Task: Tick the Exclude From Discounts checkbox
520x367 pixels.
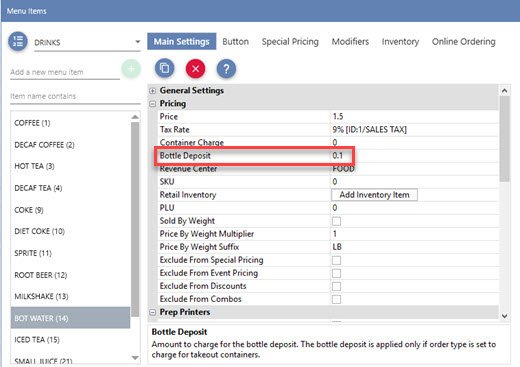Action: pyautogui.click(x=336, y=286)
